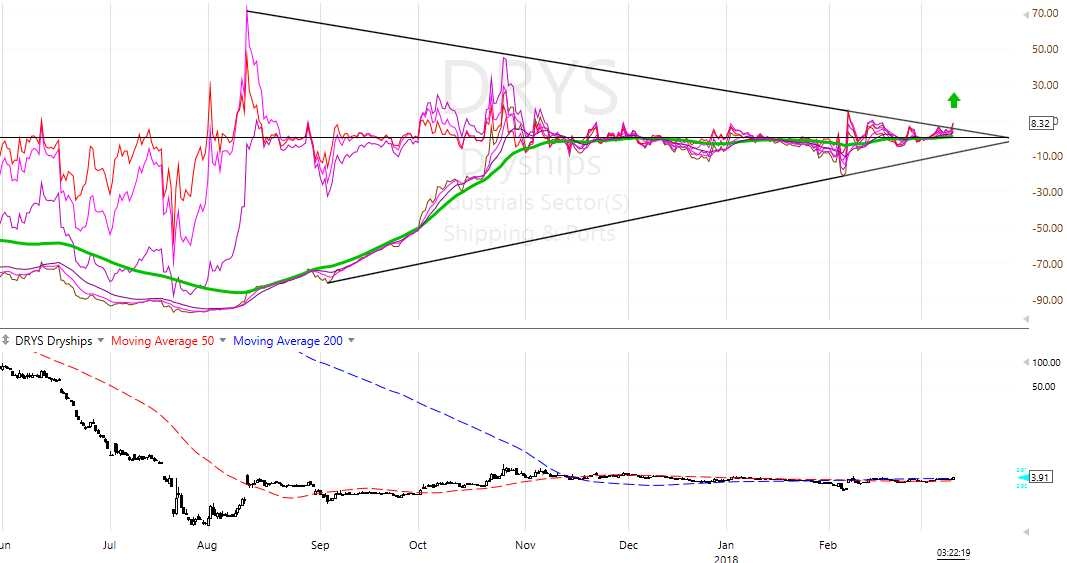1067x563 pixels.
Task: Click top scale arrow beside 70.00
Action: [x=1025, y=14]
